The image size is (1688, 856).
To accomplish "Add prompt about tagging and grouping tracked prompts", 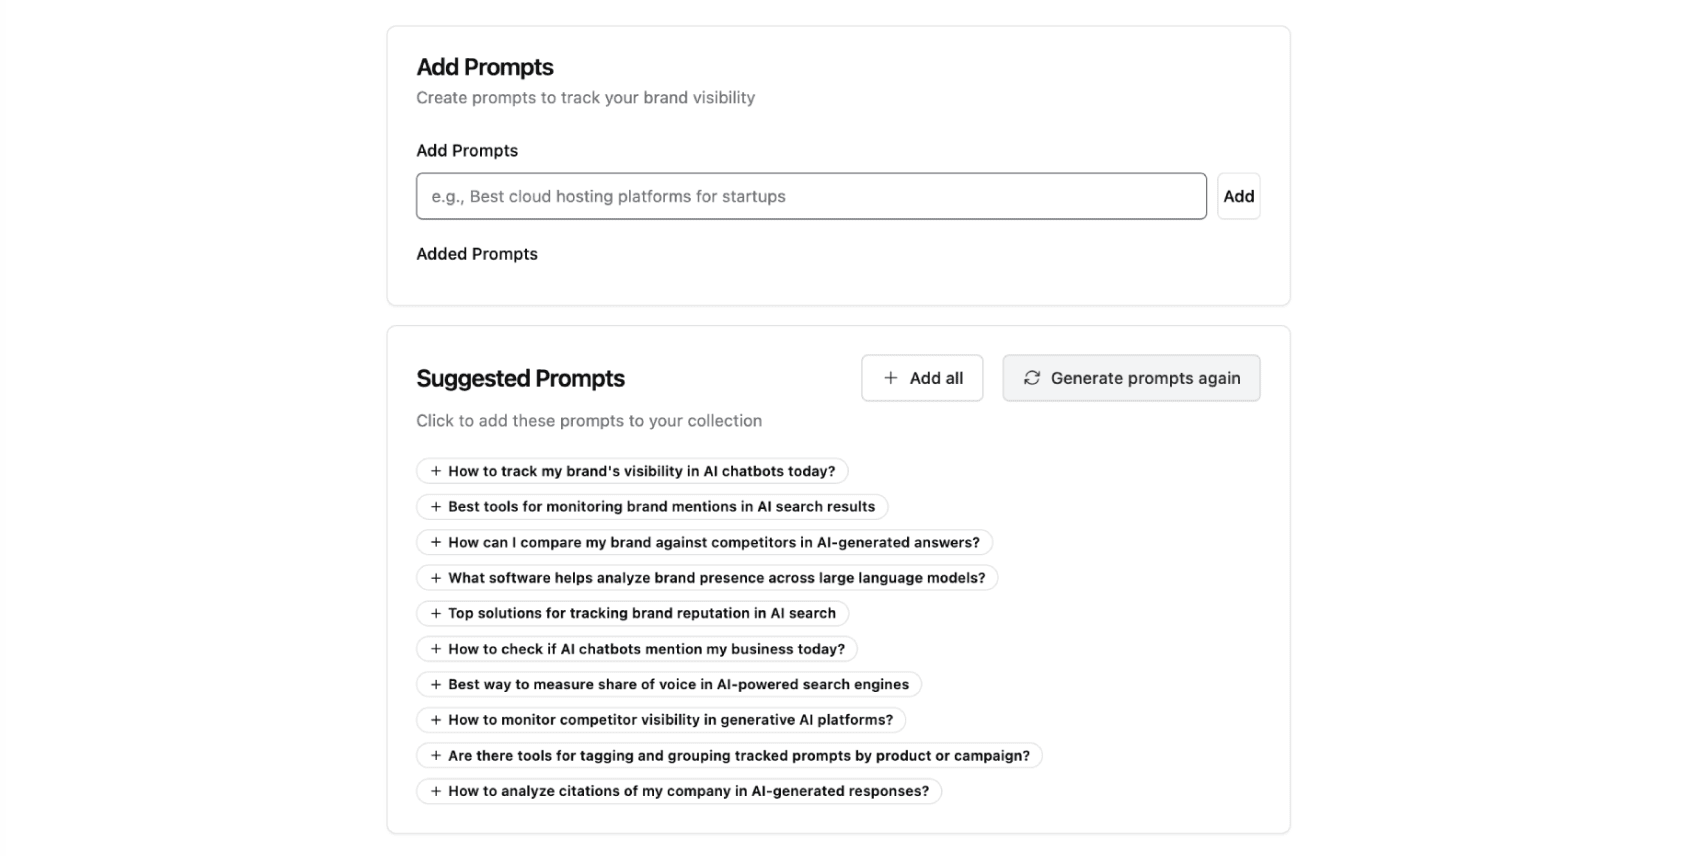I will (729, 756).
